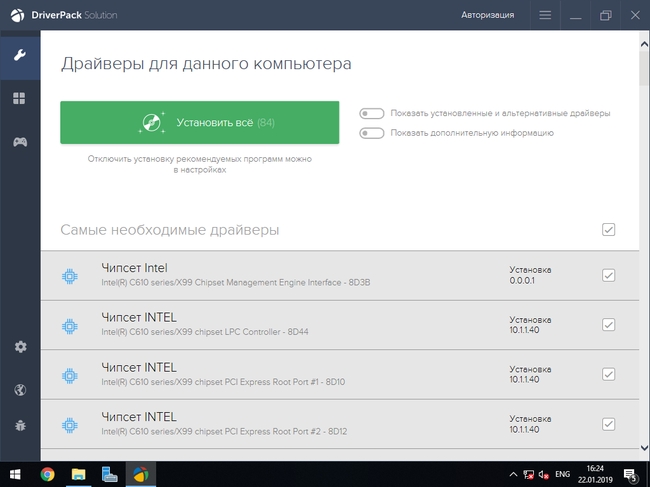
Task: Open taskbar clock 16:24
Action: click(595, 474)
